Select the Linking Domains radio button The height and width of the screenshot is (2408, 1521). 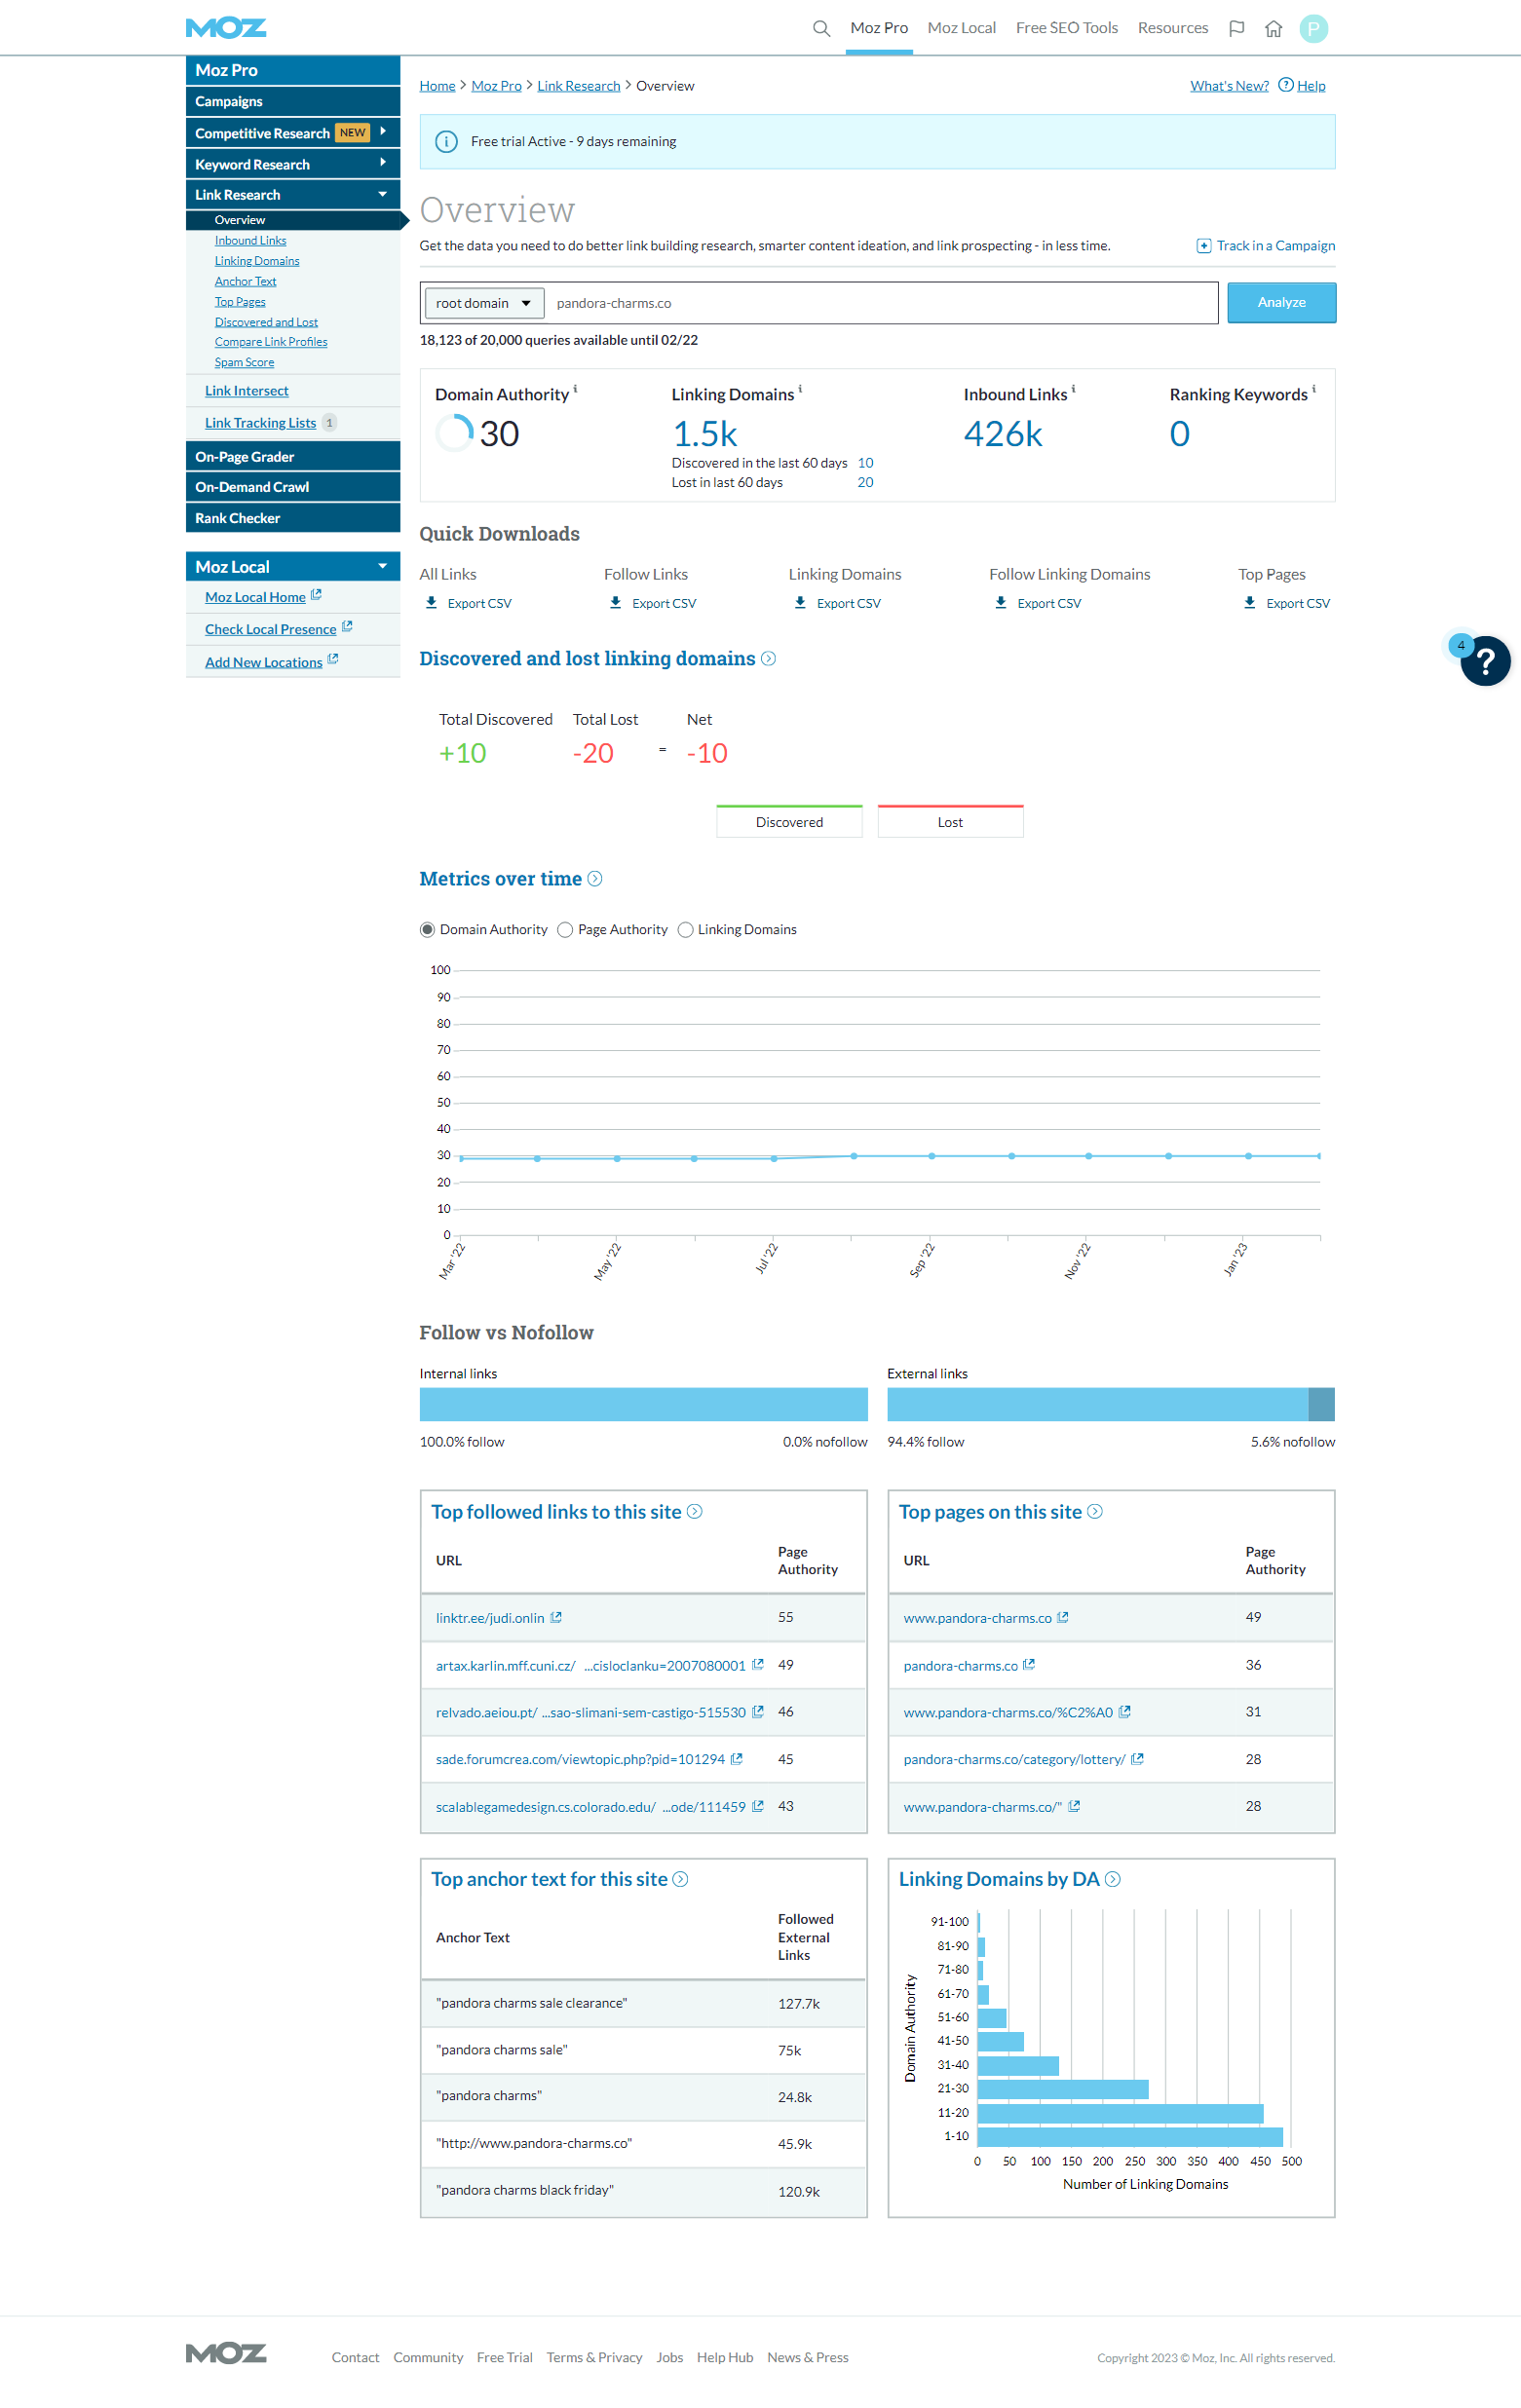coord(686,930)
